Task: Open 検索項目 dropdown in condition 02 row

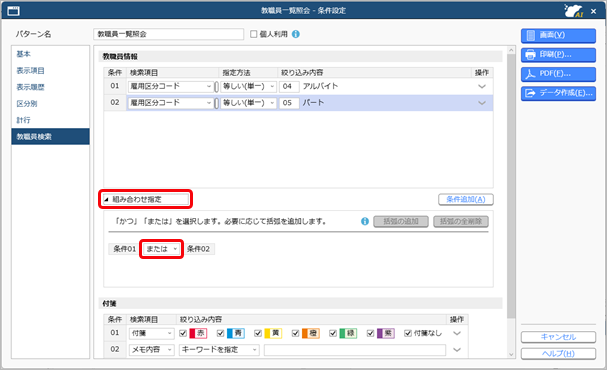Action: (170, 103)
